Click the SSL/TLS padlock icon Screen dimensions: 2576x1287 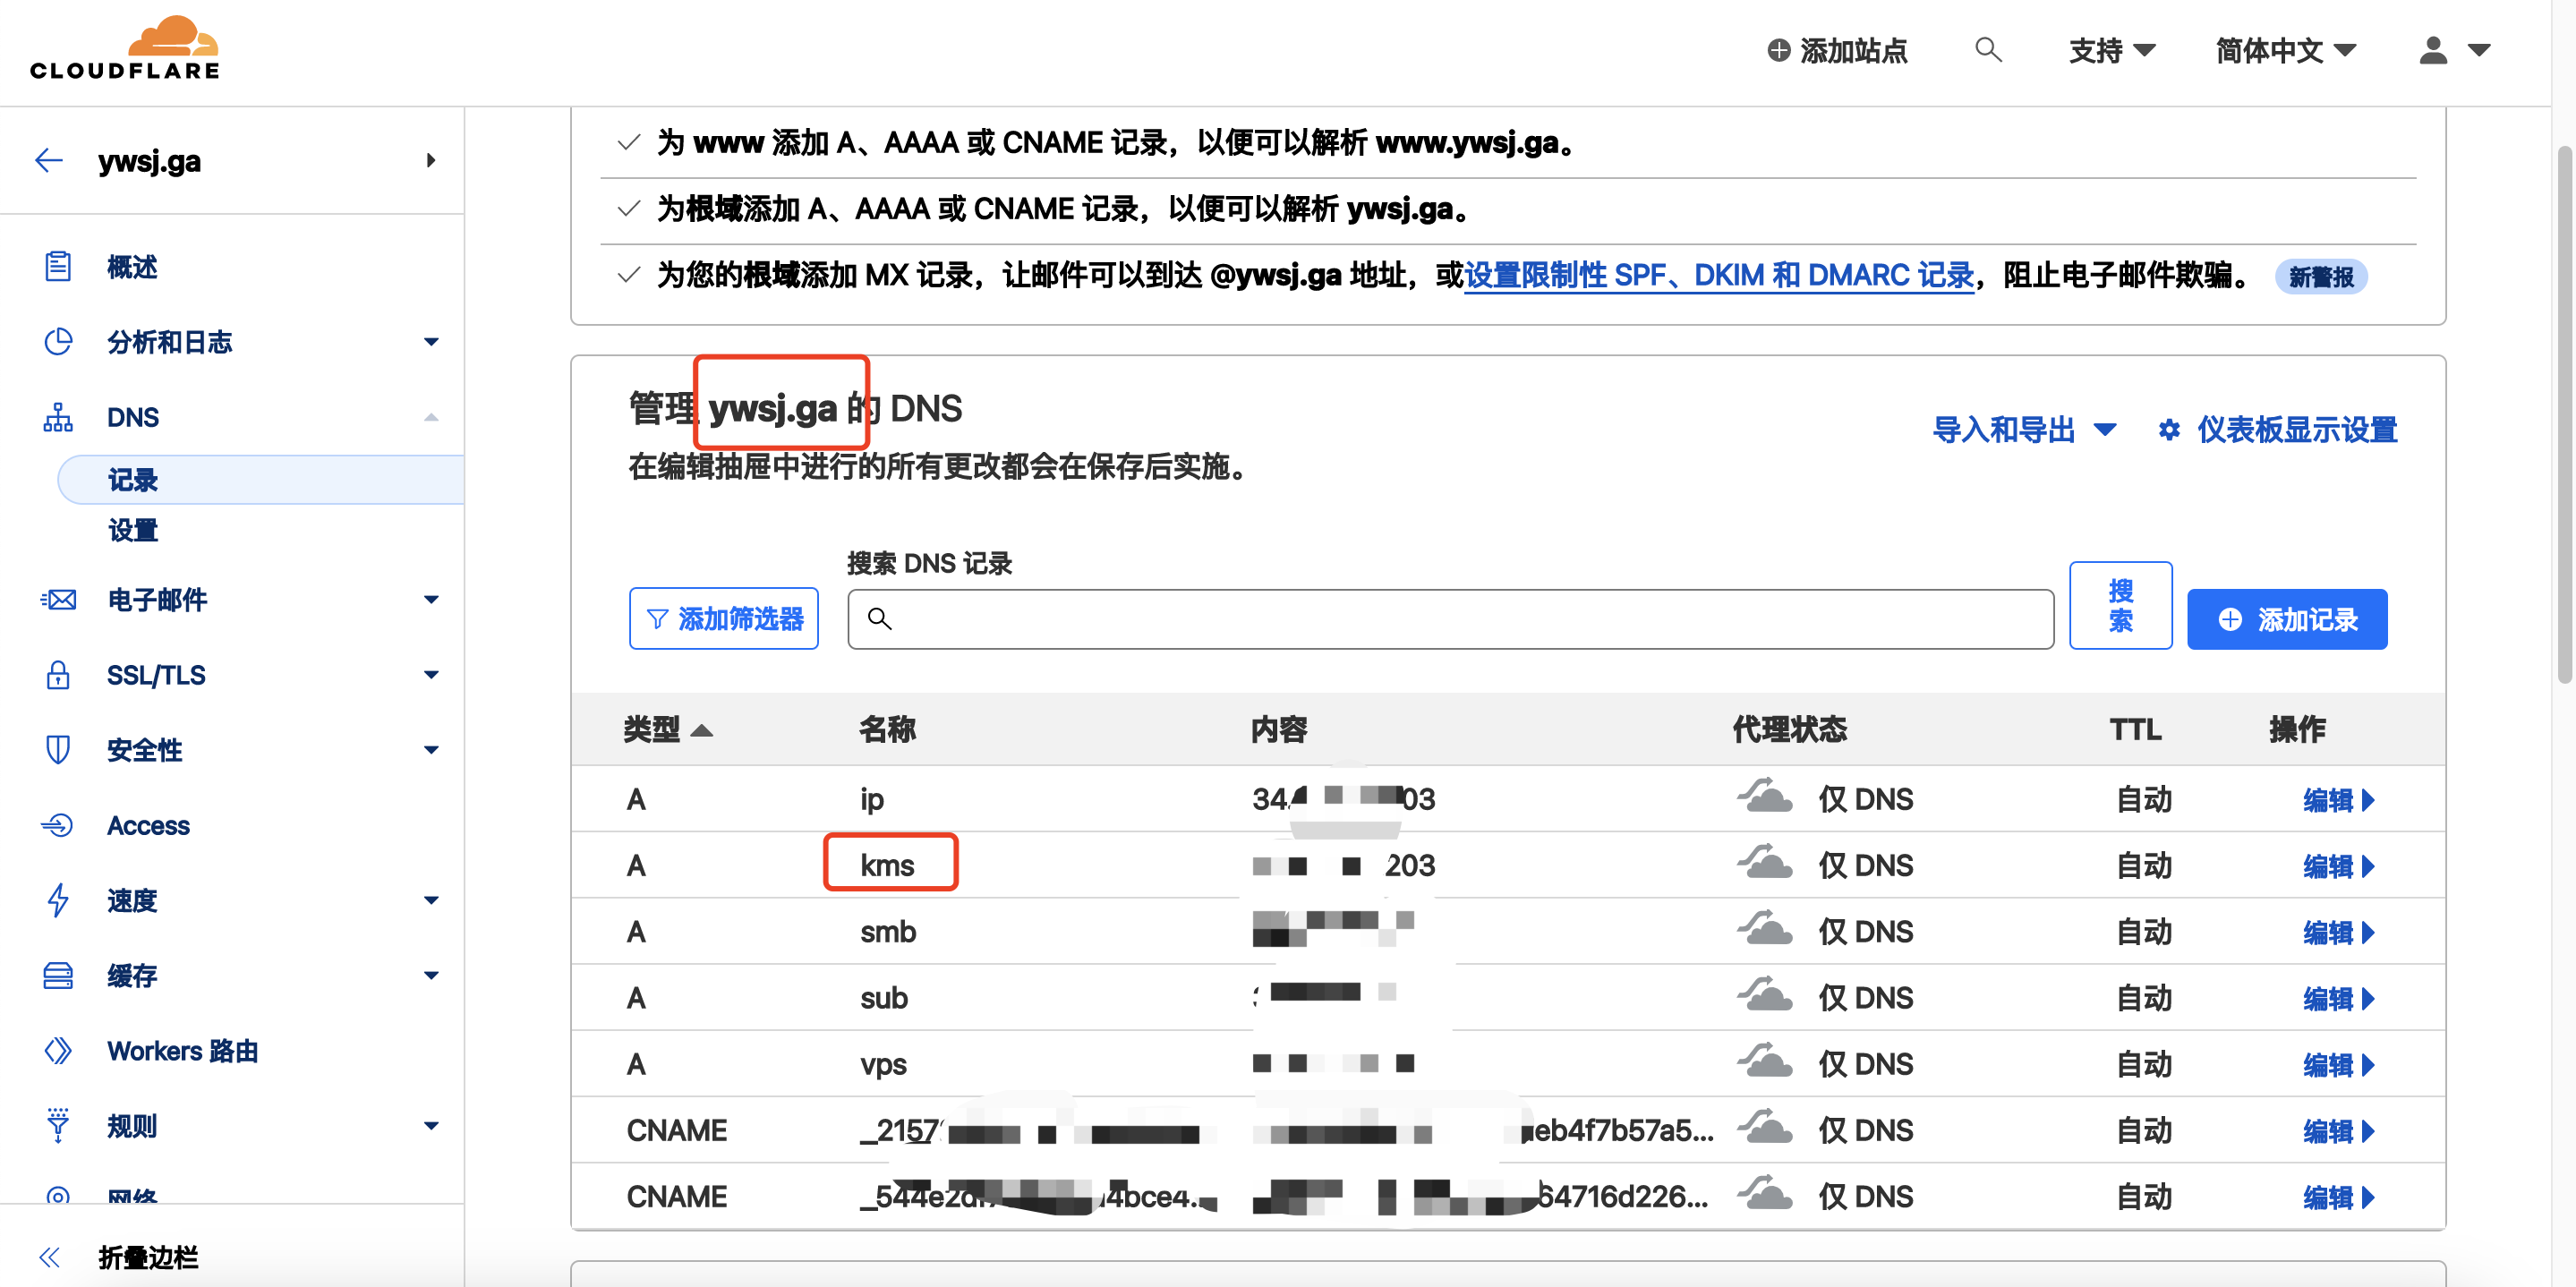point(58,675)
